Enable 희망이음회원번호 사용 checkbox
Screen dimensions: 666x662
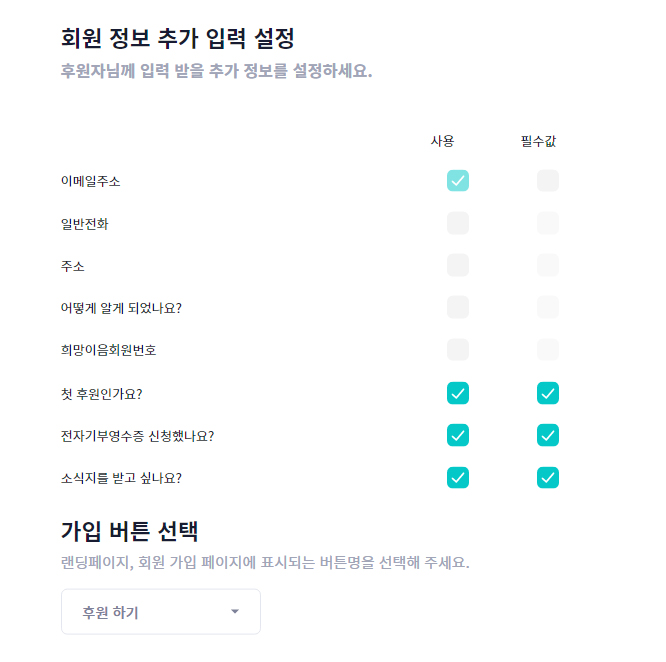458,350
